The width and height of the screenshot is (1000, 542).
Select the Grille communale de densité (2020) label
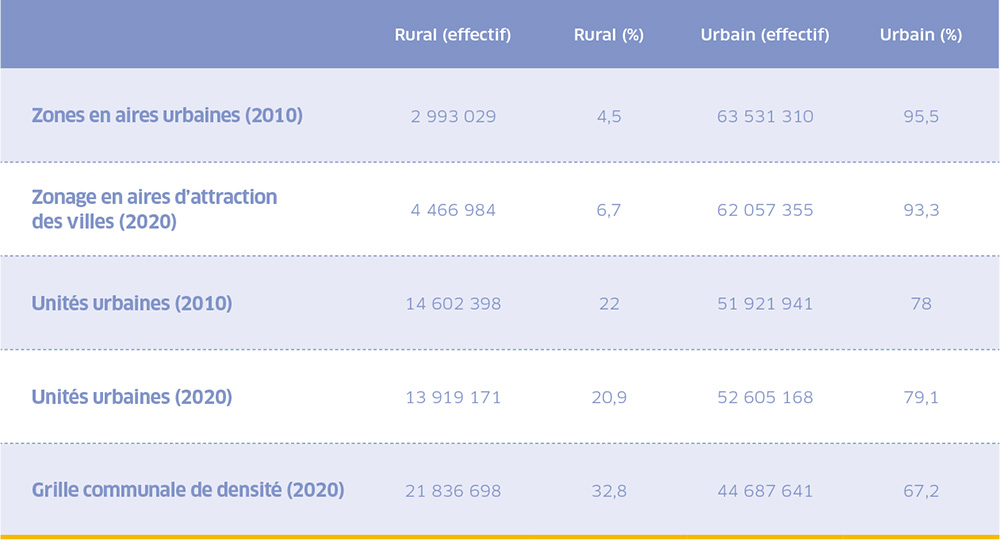[x=188, y=490]
